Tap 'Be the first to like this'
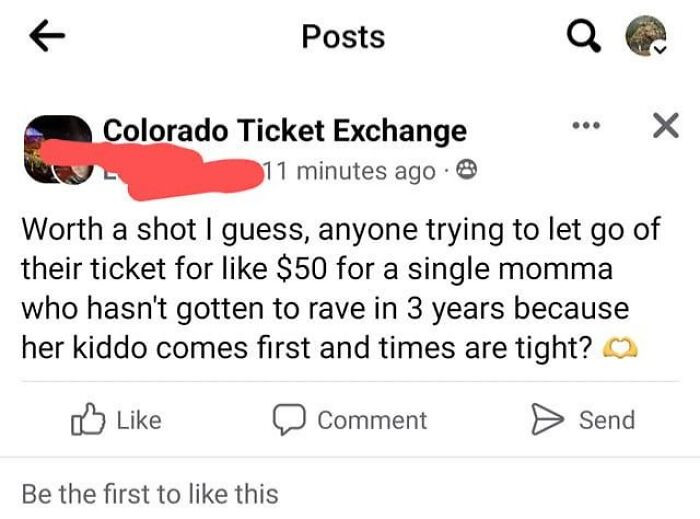 [x=150, y=492]
